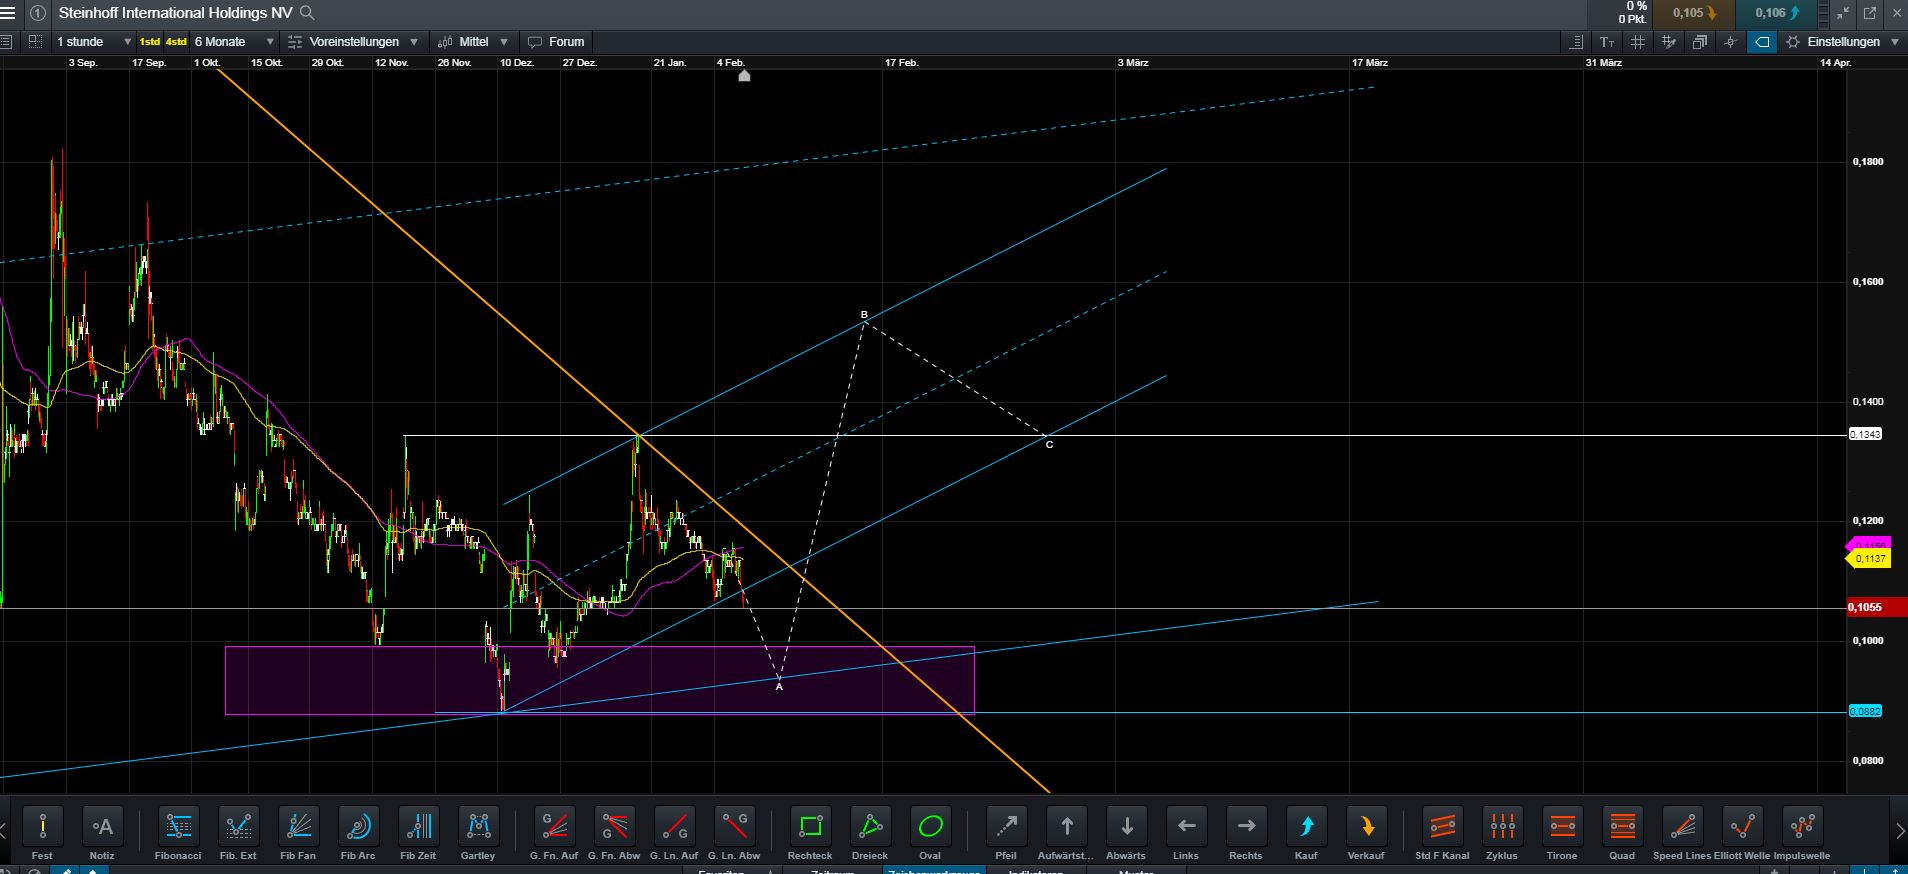Screen dimensions: 1908x874
Task: Open the Mittel price type dropdown
Action: (473, 42)
